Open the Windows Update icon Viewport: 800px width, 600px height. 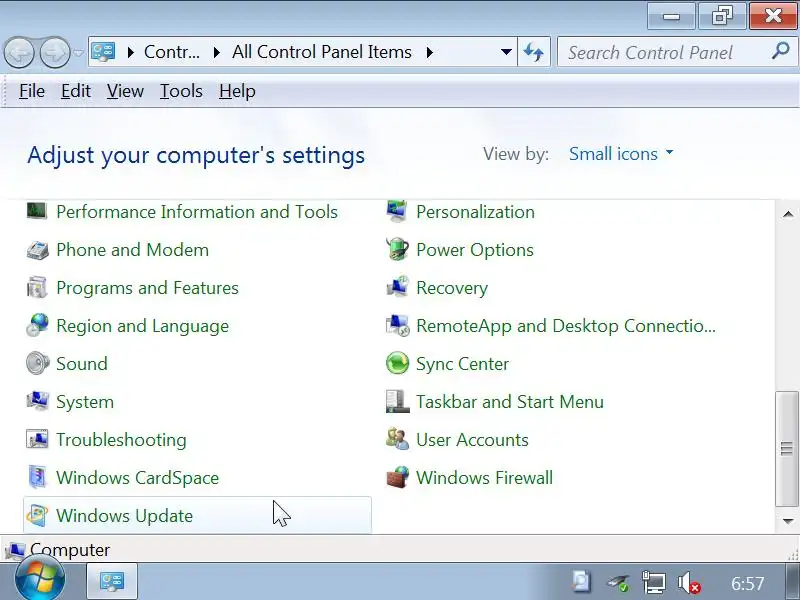click(37, 515)
